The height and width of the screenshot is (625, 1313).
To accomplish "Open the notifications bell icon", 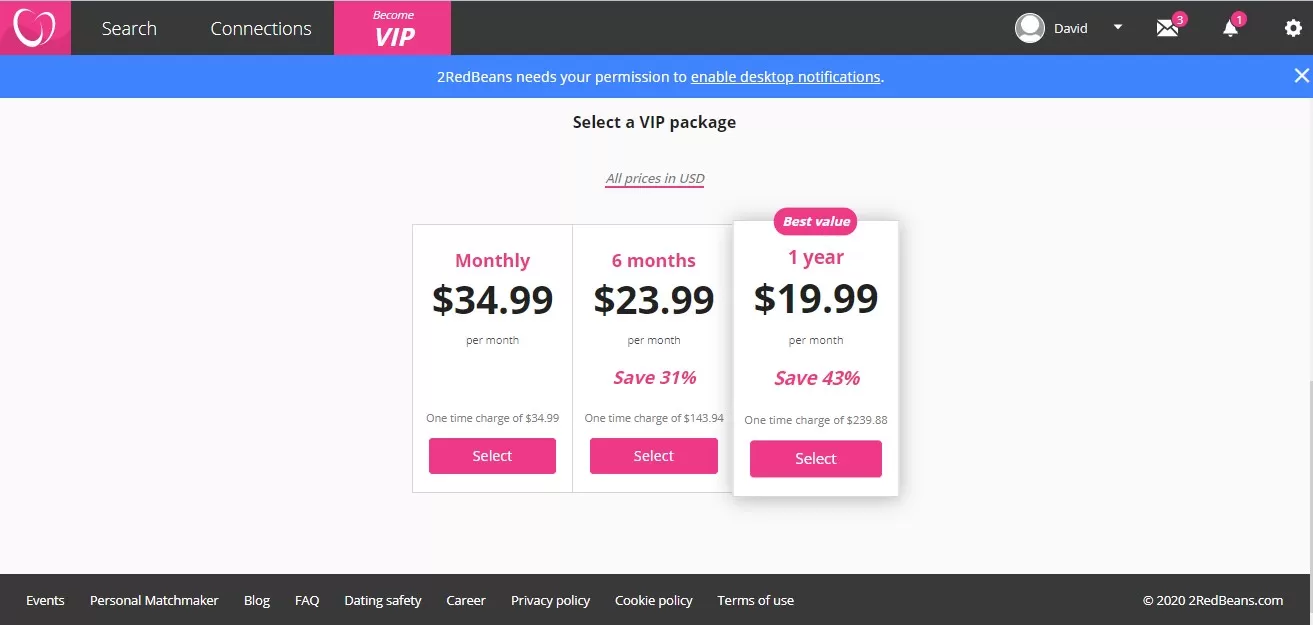I will click(x=1231, y=28).
